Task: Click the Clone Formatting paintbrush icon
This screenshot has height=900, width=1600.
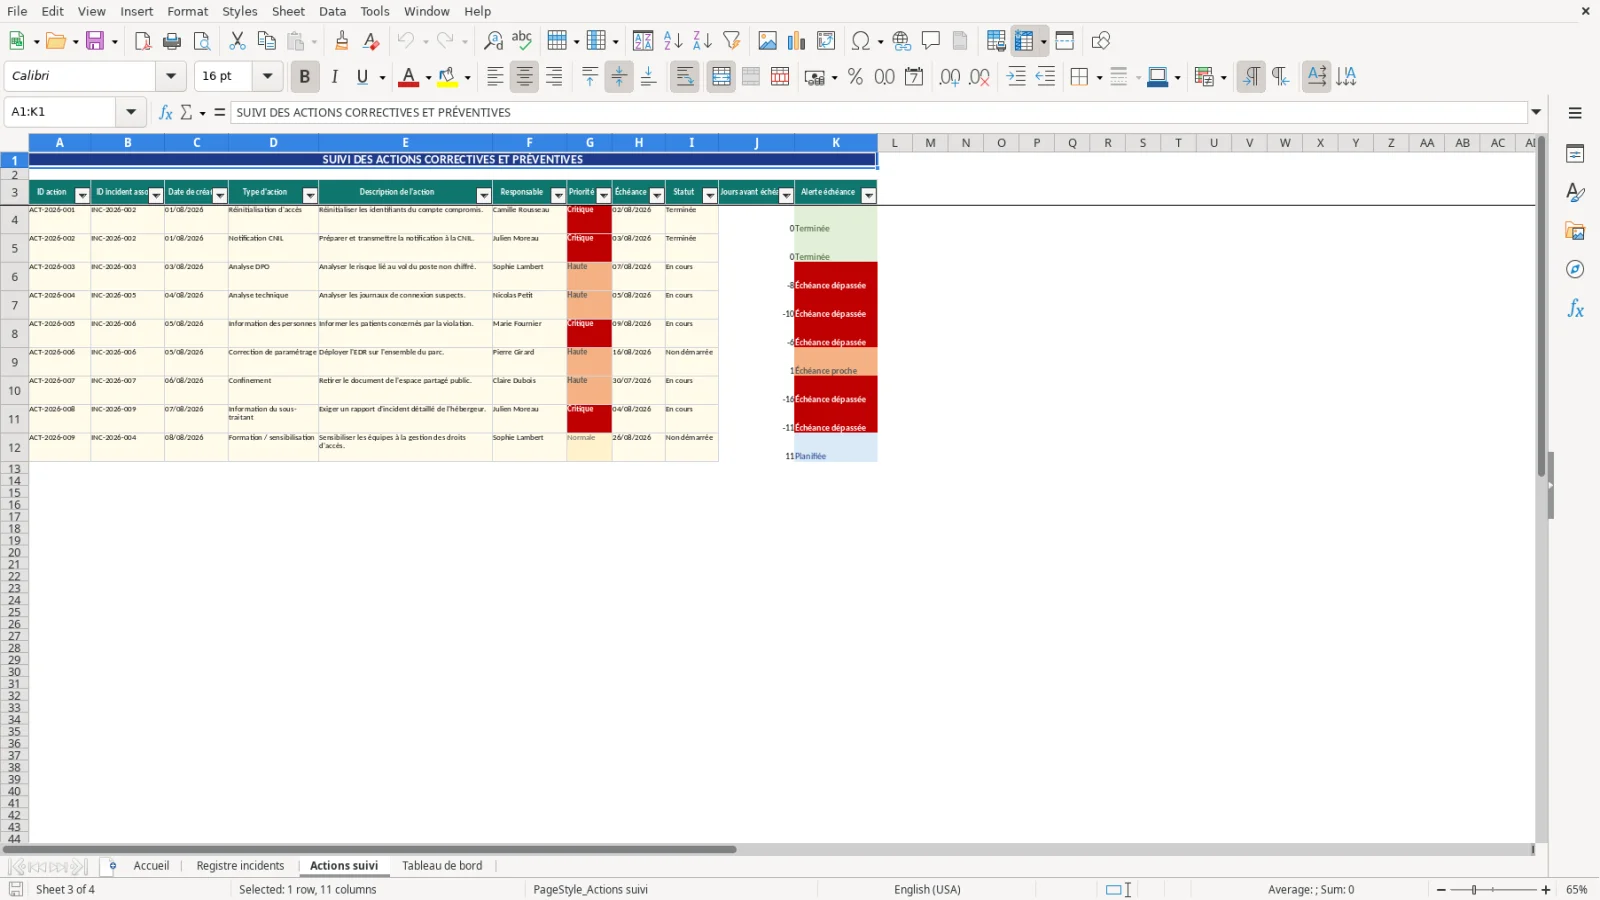Action: click(x=342, y=41)
